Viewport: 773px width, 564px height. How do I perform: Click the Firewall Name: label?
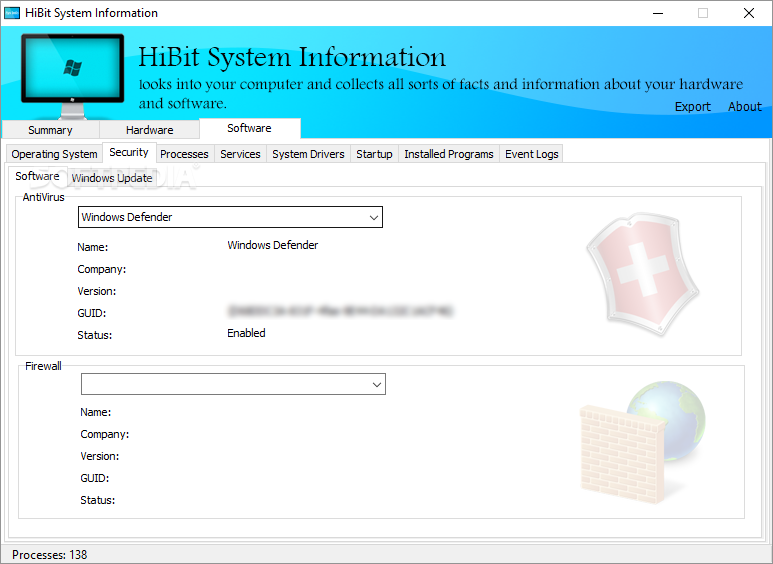[x=96, y=412]
